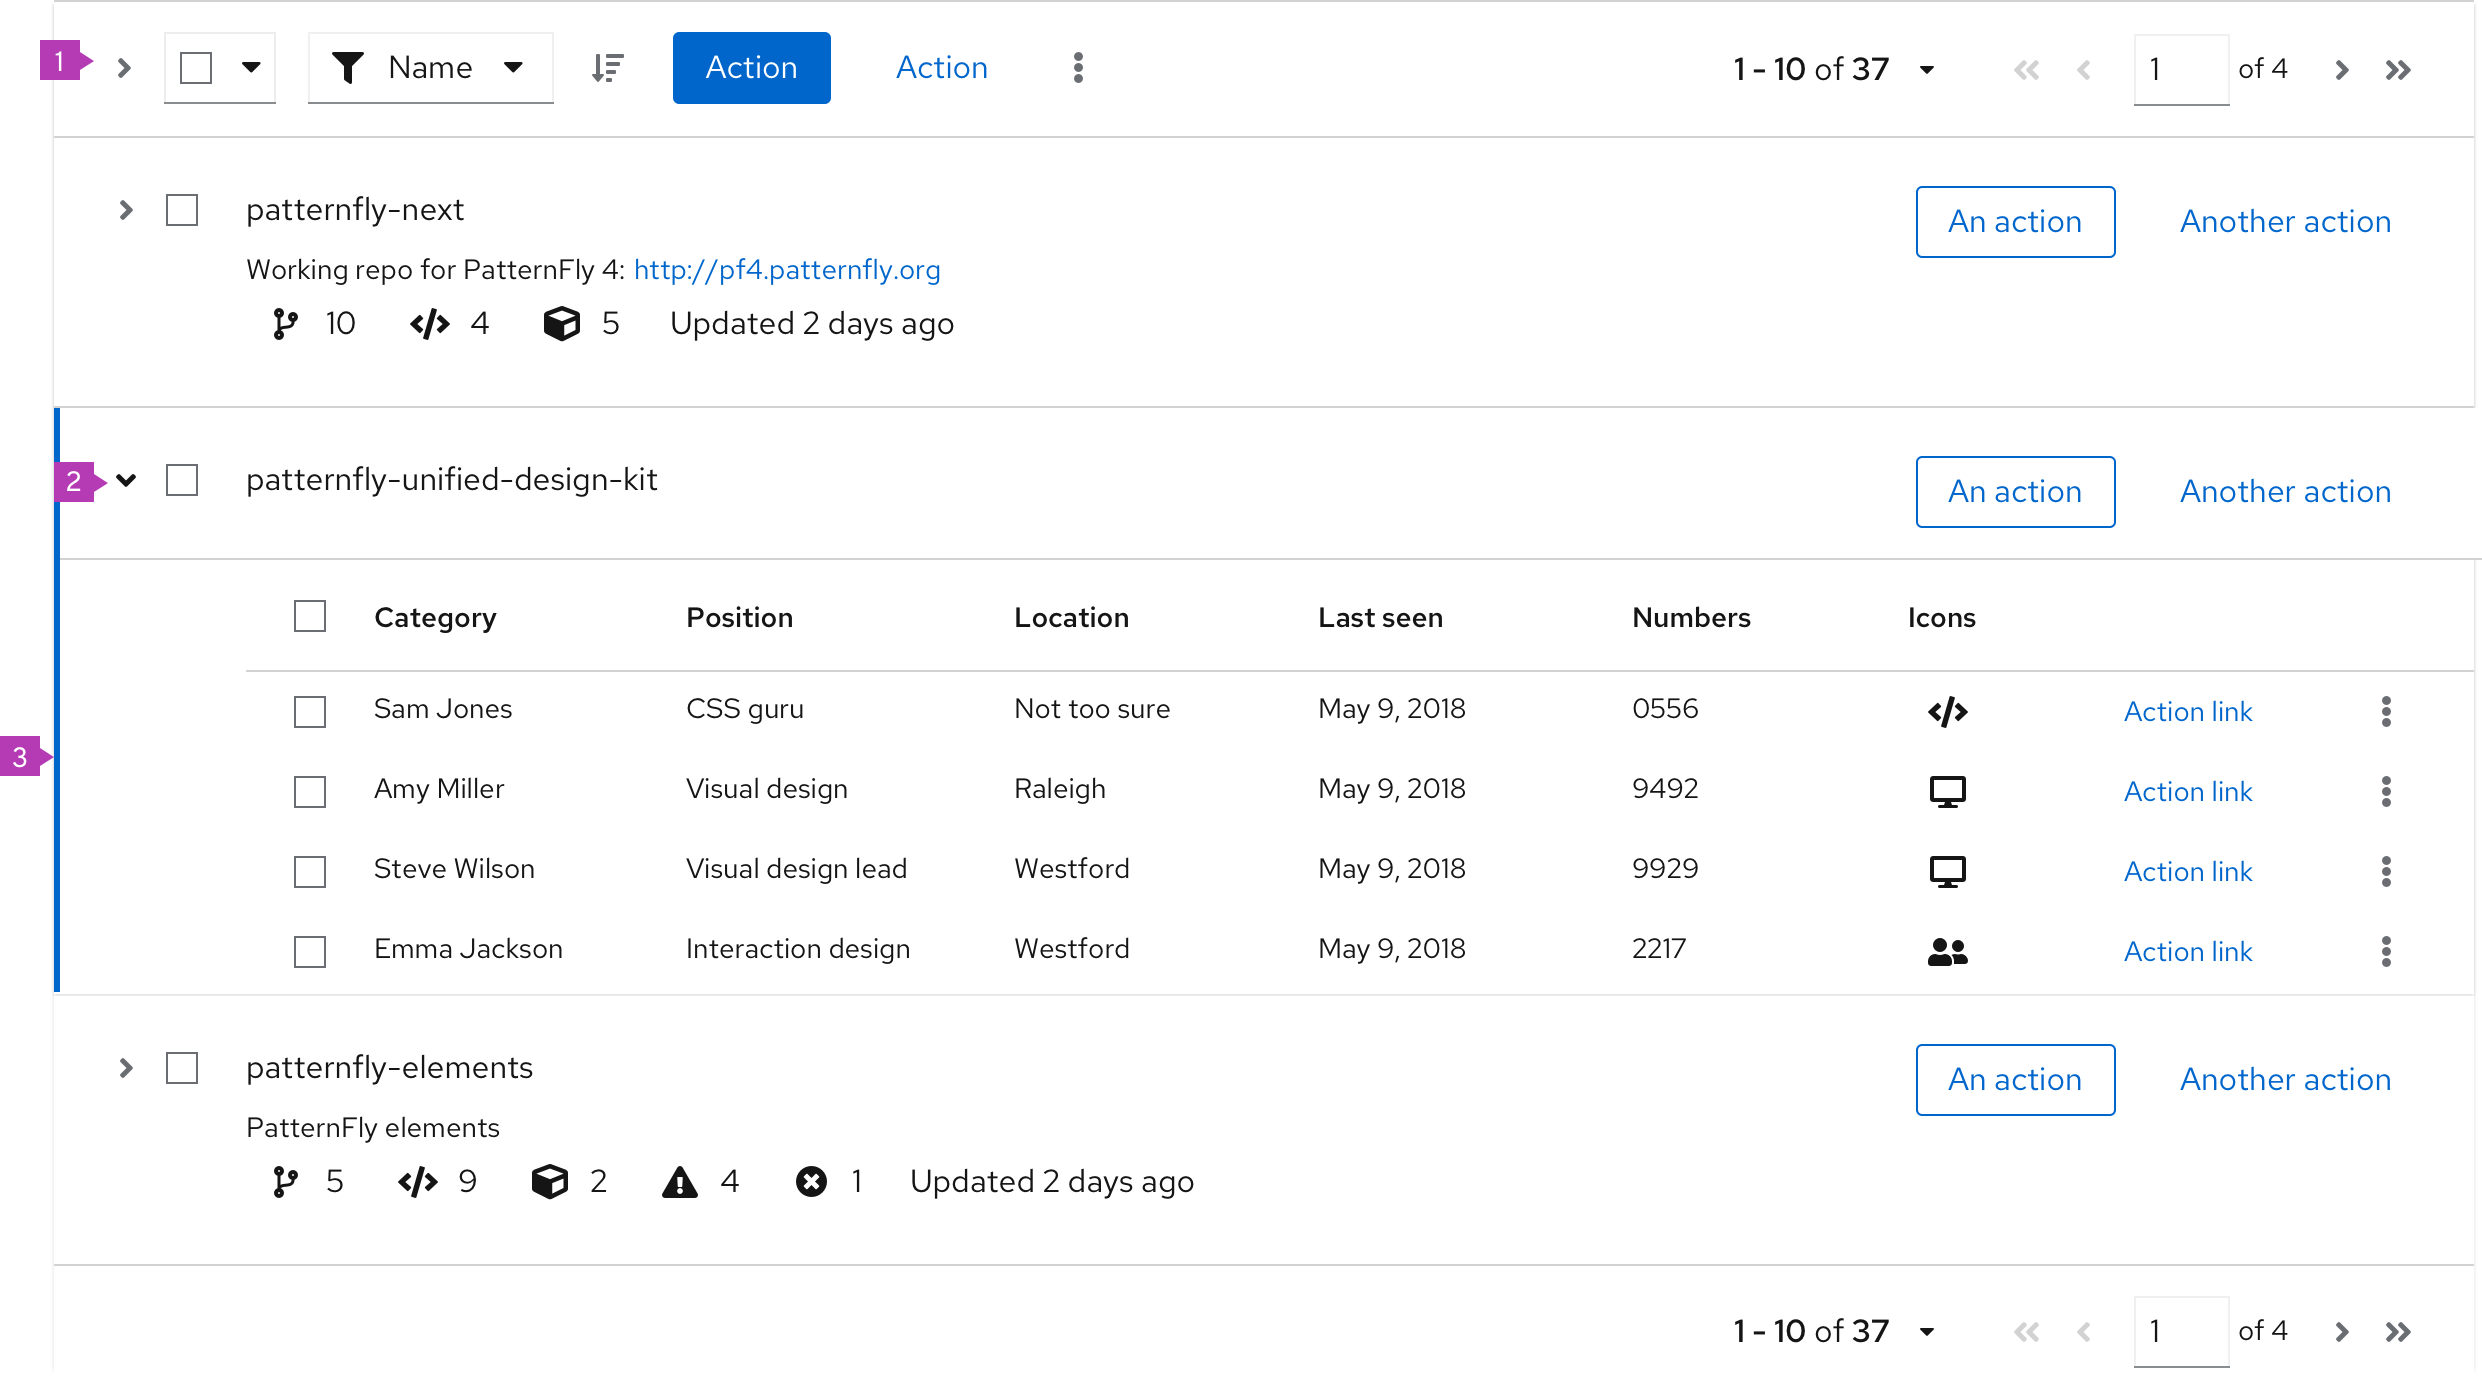Toggle checkbox for patternfly-unified-design-kit
Screen dimensions: 2482x1400
pyautogui.click(x=186, y=479)
